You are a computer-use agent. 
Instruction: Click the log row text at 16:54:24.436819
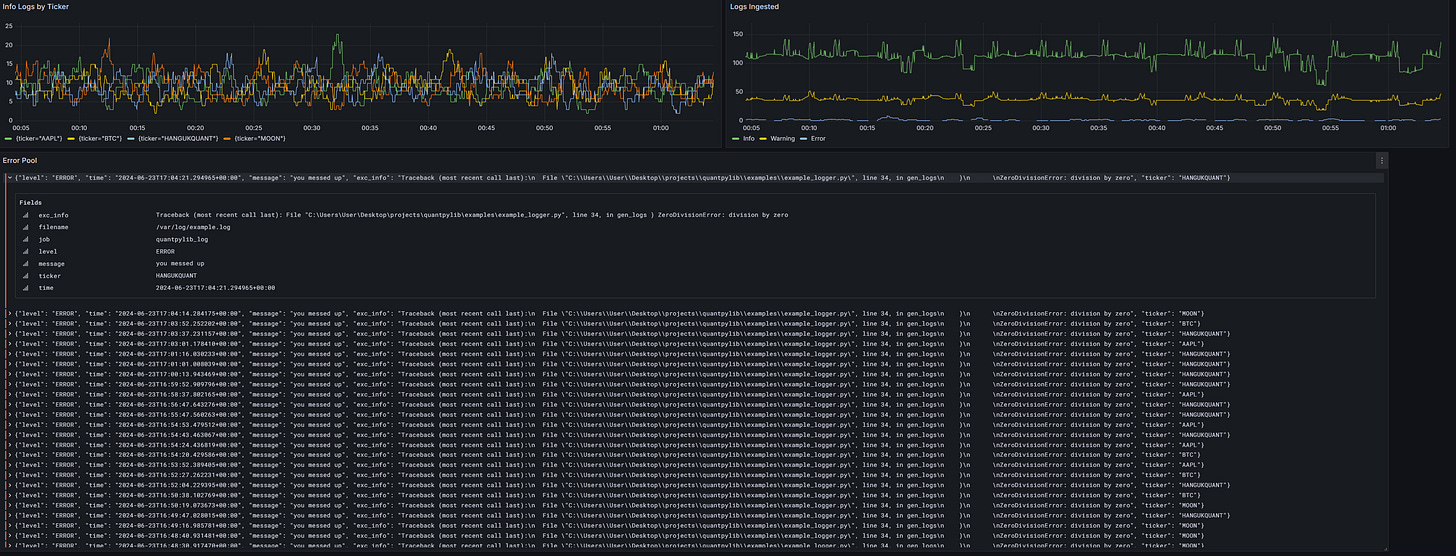click(610, 445)
